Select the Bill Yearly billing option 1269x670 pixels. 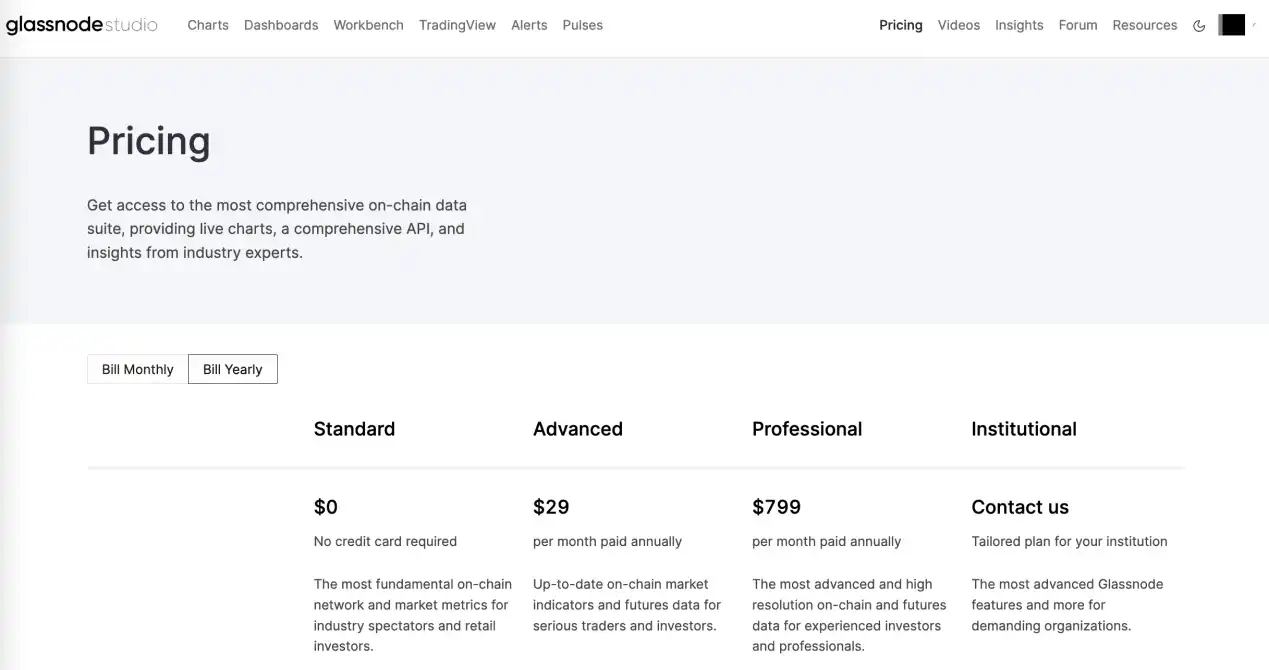232,369
